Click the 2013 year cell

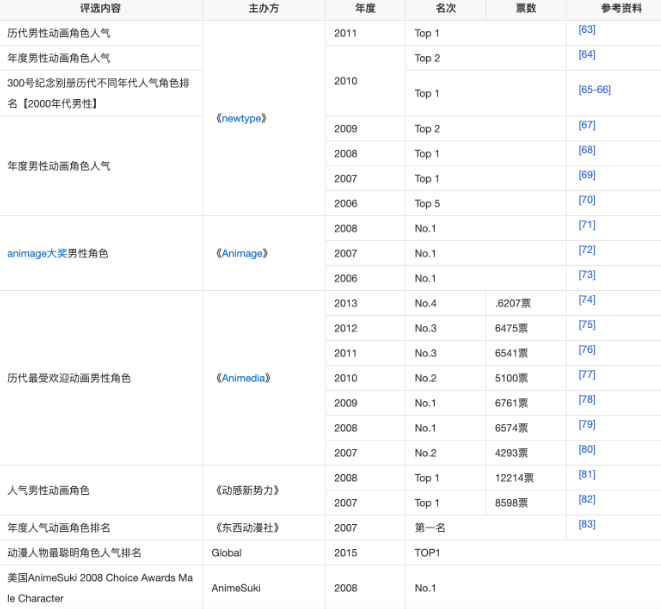pyautogui.click(x=365, y=303)
